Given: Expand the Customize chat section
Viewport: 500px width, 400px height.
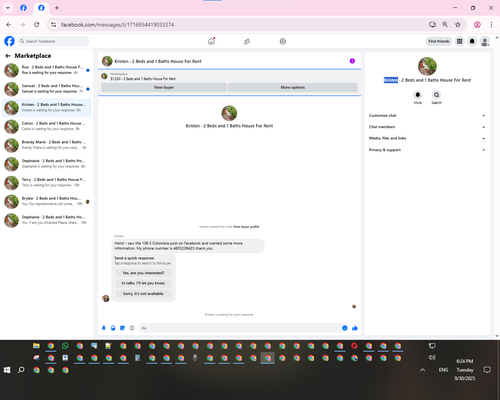Looking at the screenshot, I should (x=427, y=116).
